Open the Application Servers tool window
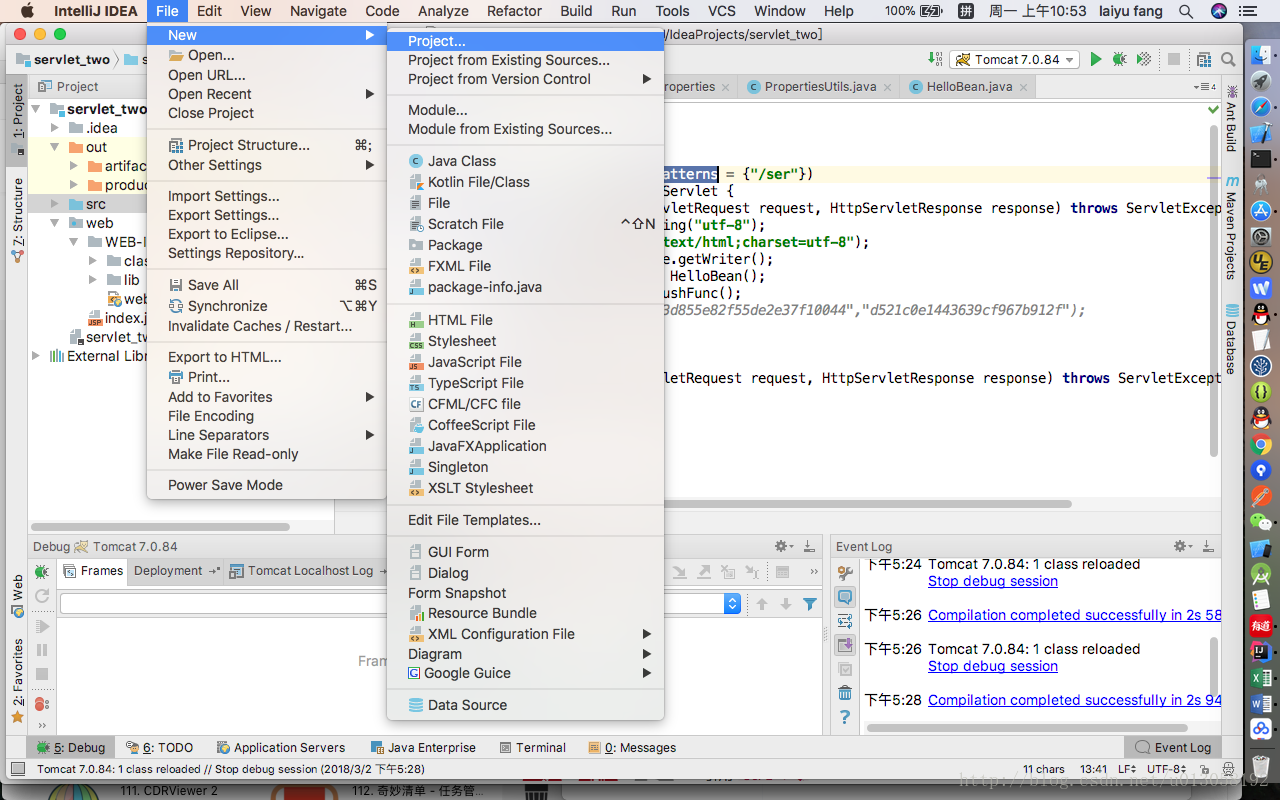 tap(279, 747)
